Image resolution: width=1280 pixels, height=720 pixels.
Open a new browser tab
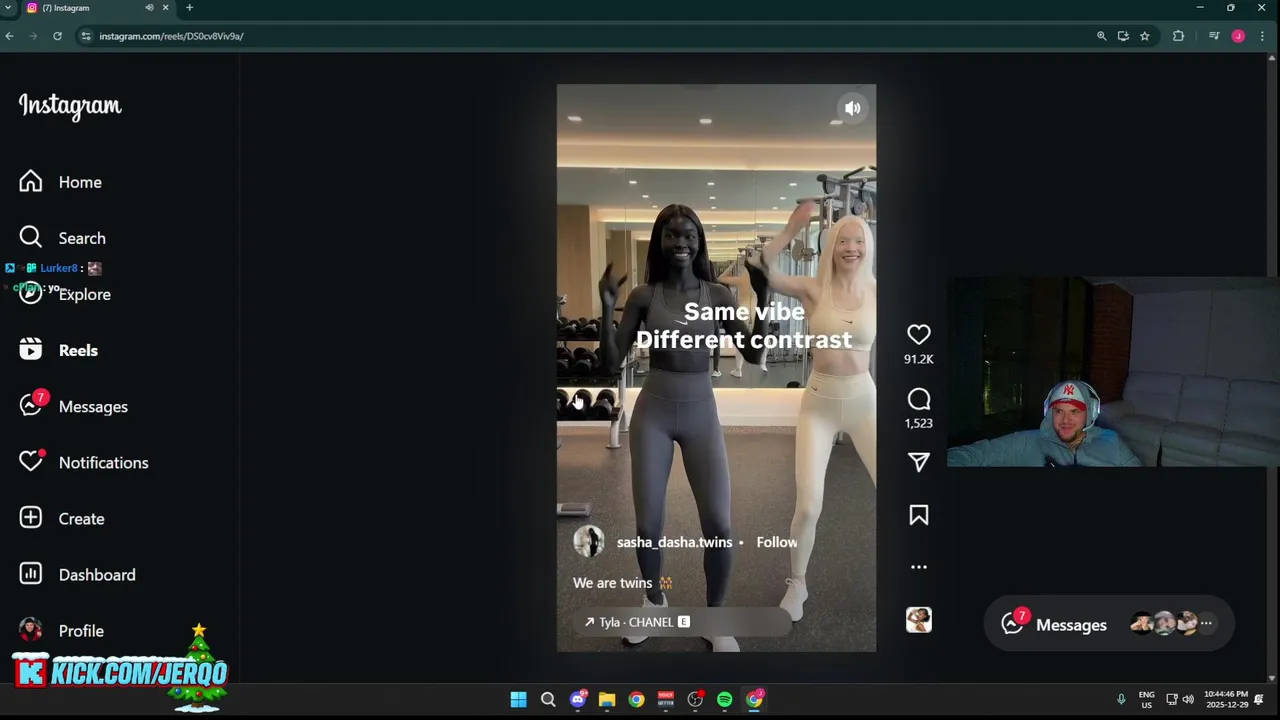(x=189, y=8)
